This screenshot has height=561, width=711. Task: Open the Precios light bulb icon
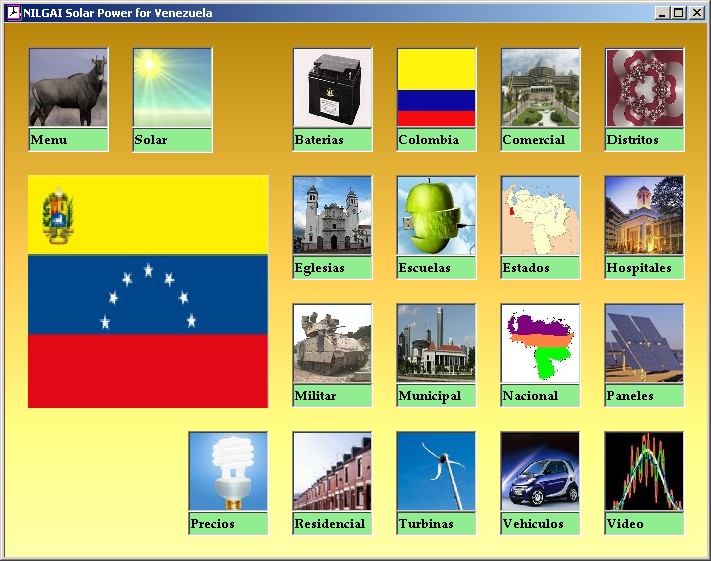point(228,471)
